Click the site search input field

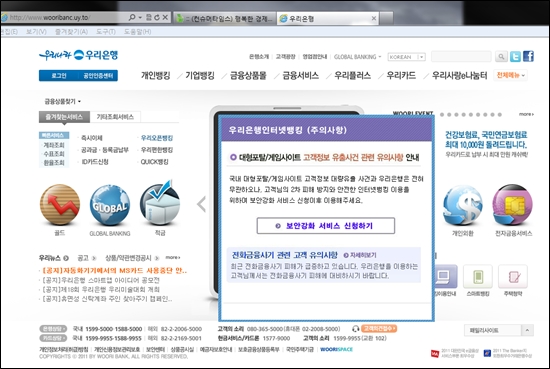[x=461, y=56]
